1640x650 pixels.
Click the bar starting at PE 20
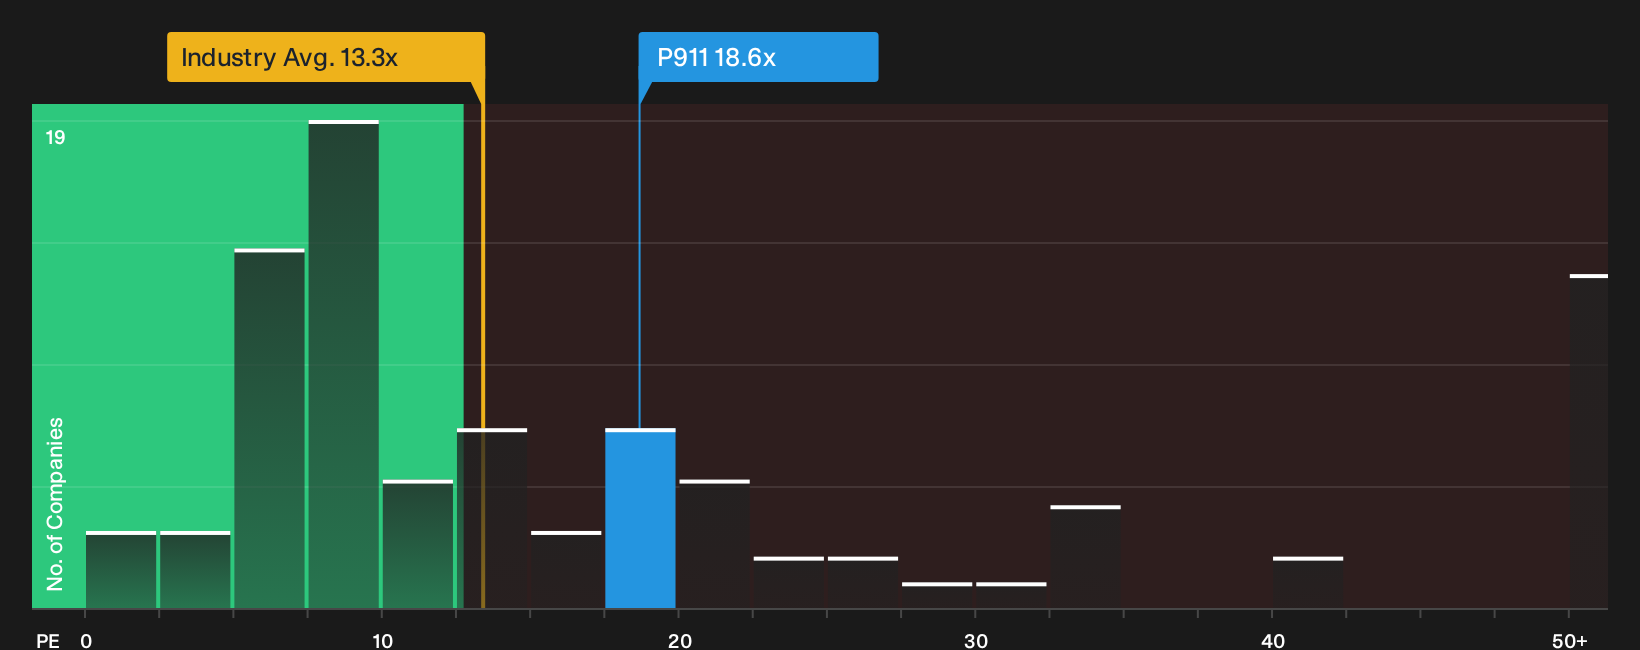714,544
